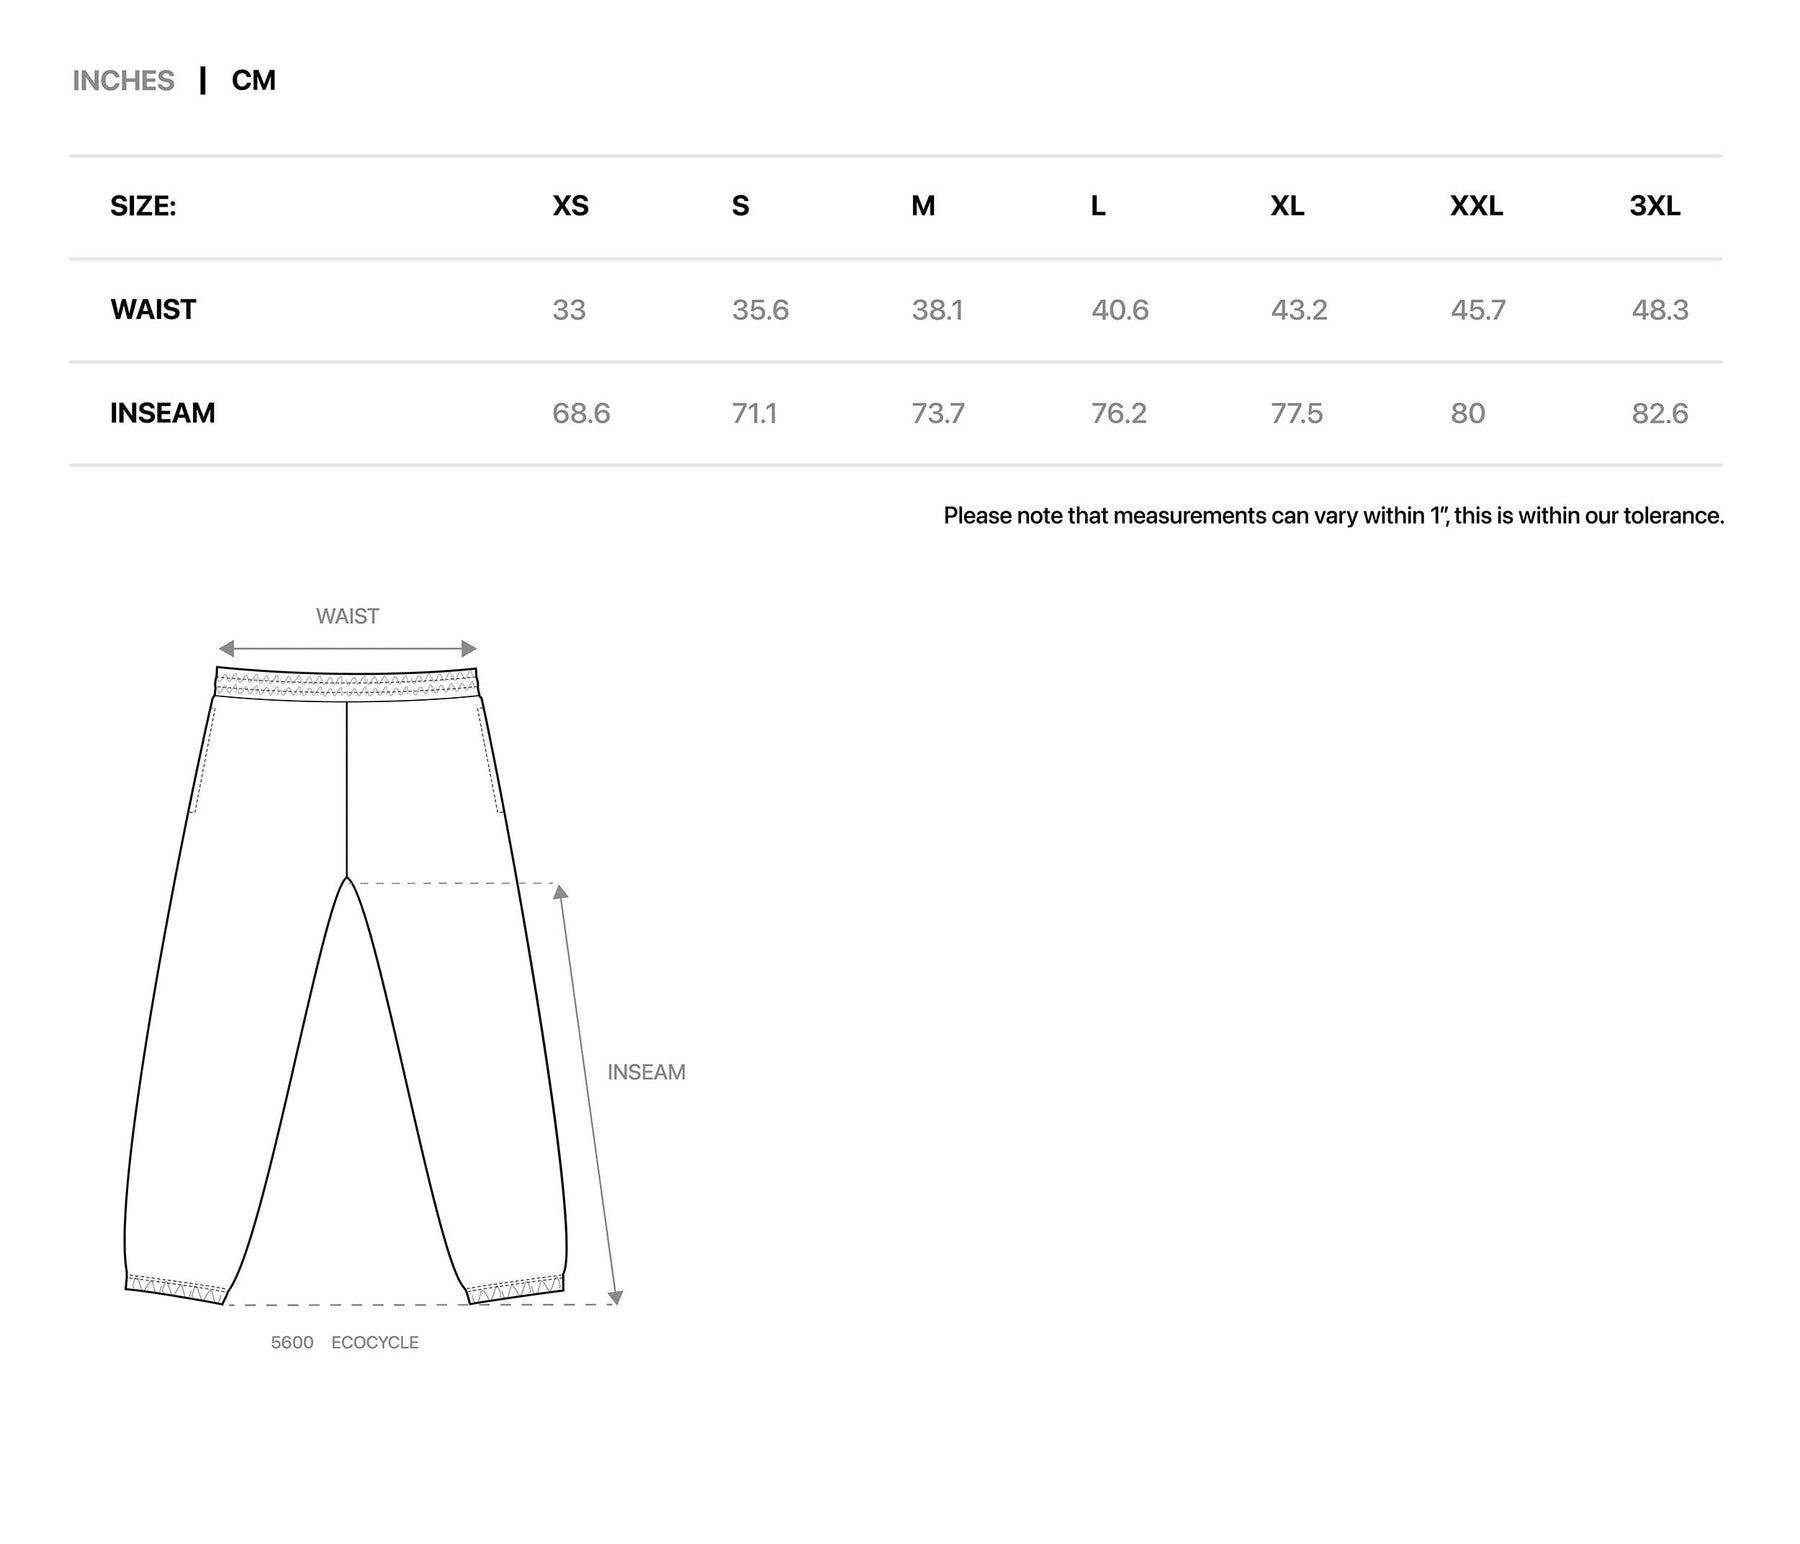This screenshot has width=1800, height=1544.
Task: Click the measurement tolerance note text
Action: click(x=1333, y=516)
